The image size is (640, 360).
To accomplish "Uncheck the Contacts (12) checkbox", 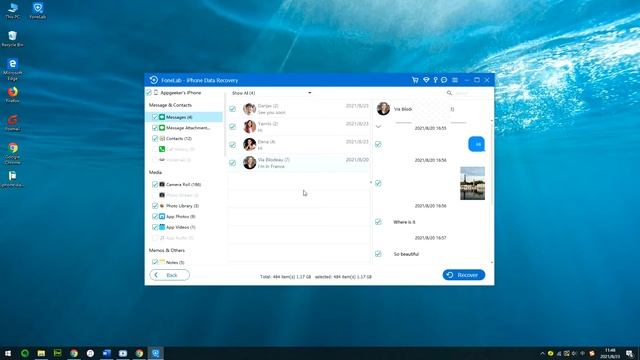I will click(155, 138).
